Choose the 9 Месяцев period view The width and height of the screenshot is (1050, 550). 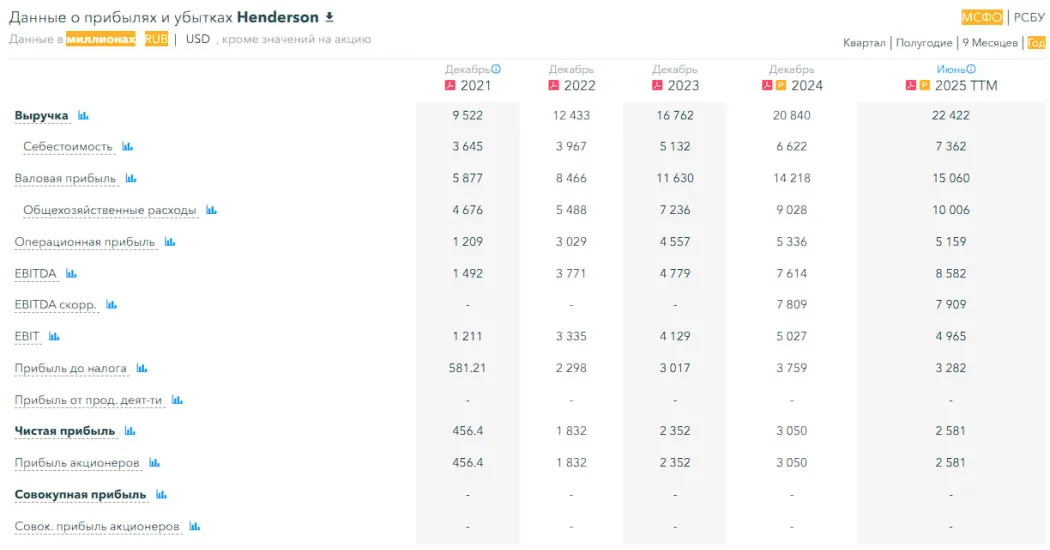(x=990, y=43)
